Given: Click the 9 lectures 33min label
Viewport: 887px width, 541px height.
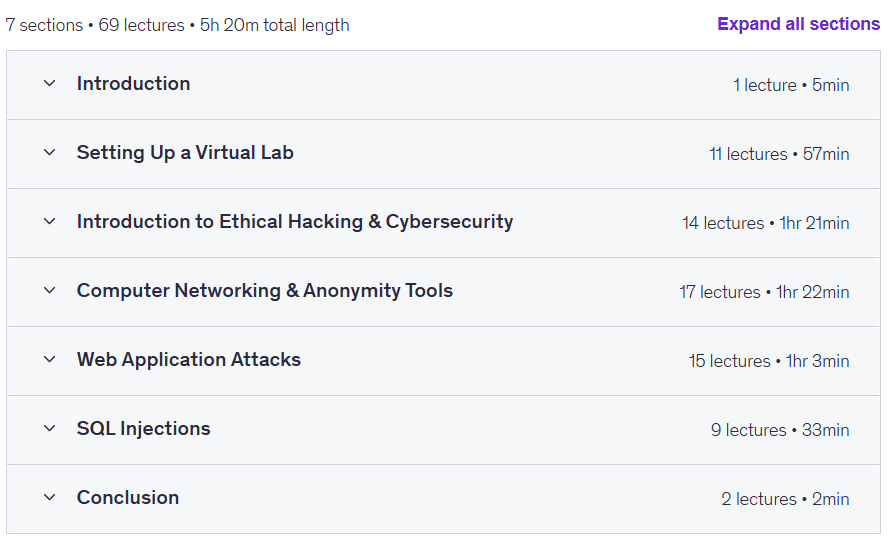Looking at the screenshot, I should click(x=780, y=430).
